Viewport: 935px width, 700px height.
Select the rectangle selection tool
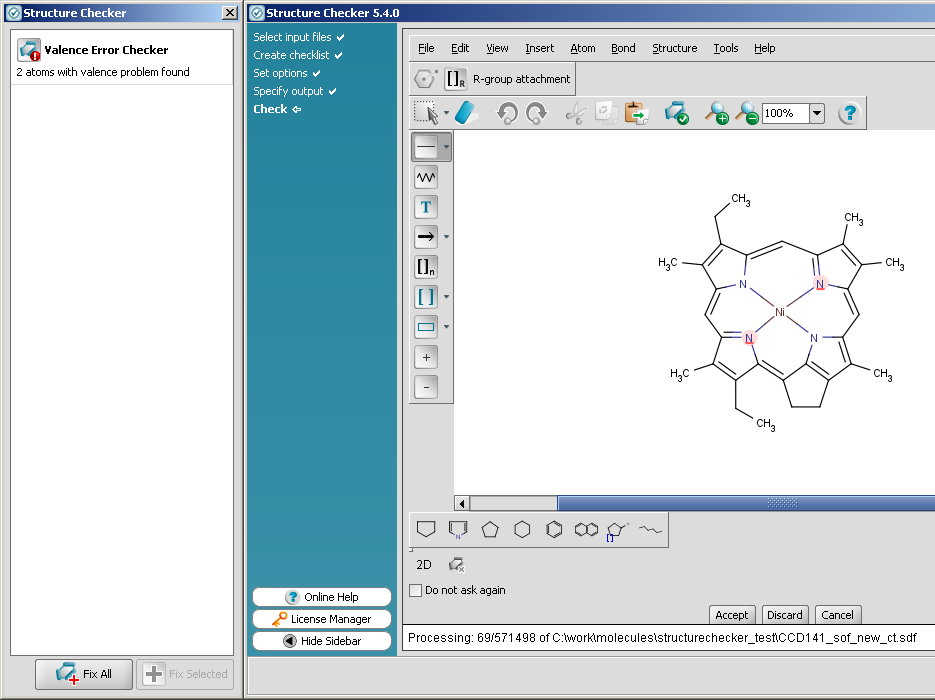(x=426, y=113)
